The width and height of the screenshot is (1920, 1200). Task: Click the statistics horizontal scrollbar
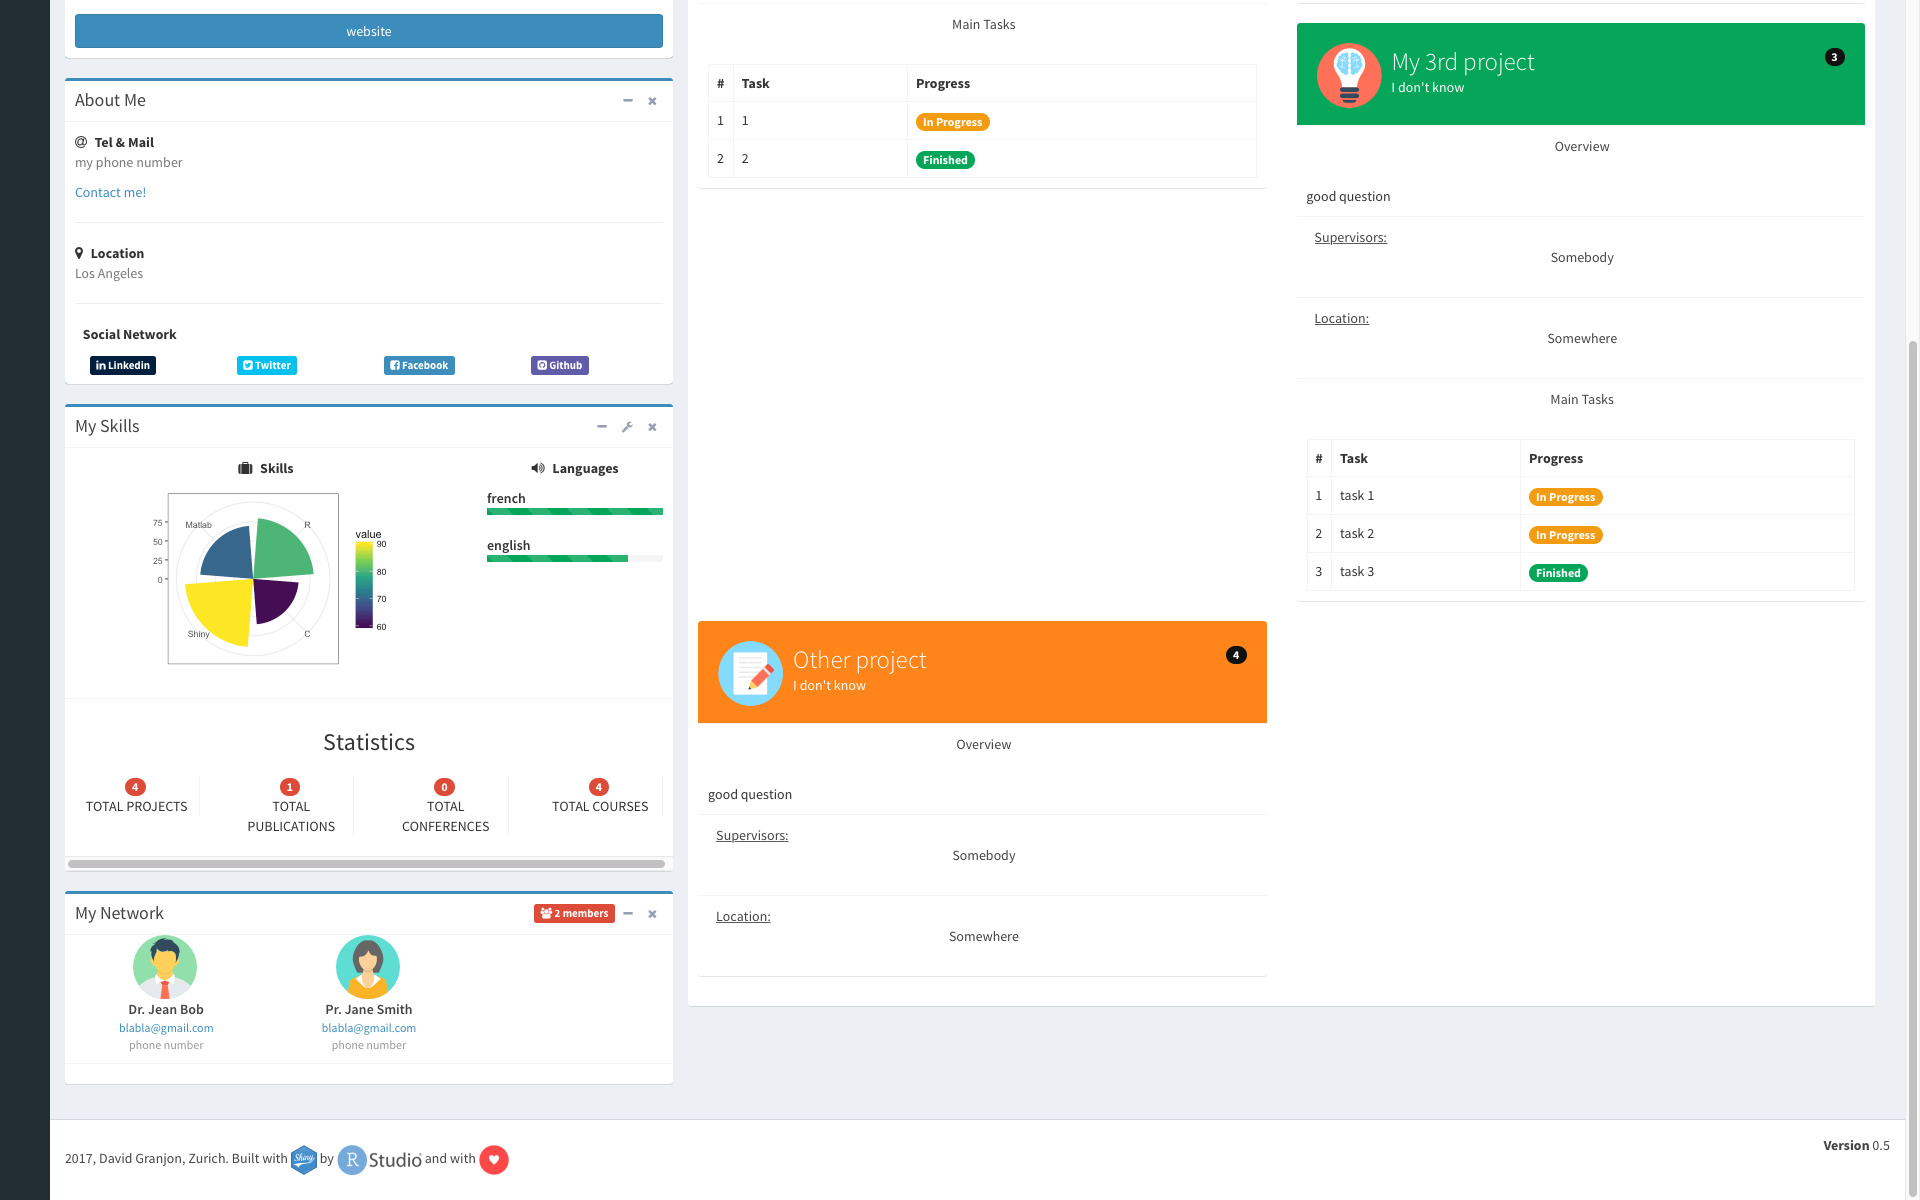coord(366,863)
